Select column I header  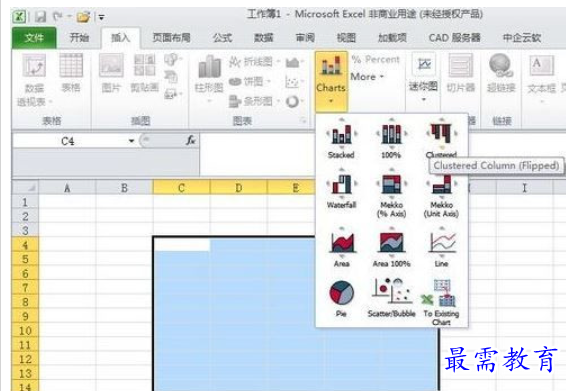point(524,188)
